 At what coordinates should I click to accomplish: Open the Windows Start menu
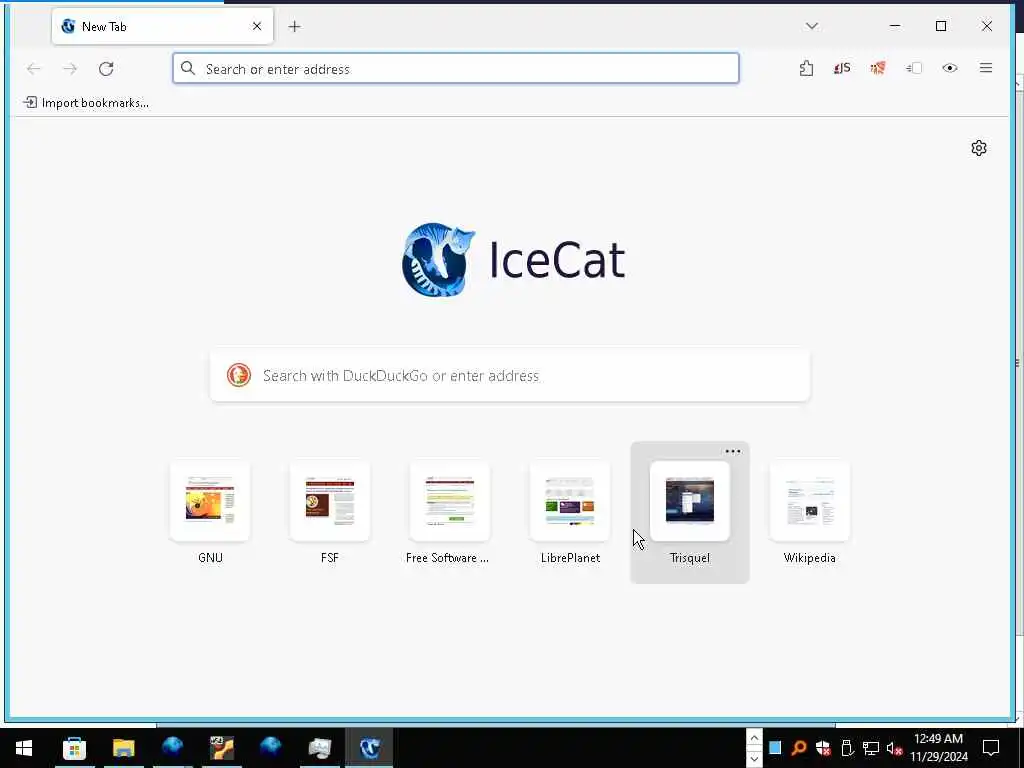tap(24, 748)
